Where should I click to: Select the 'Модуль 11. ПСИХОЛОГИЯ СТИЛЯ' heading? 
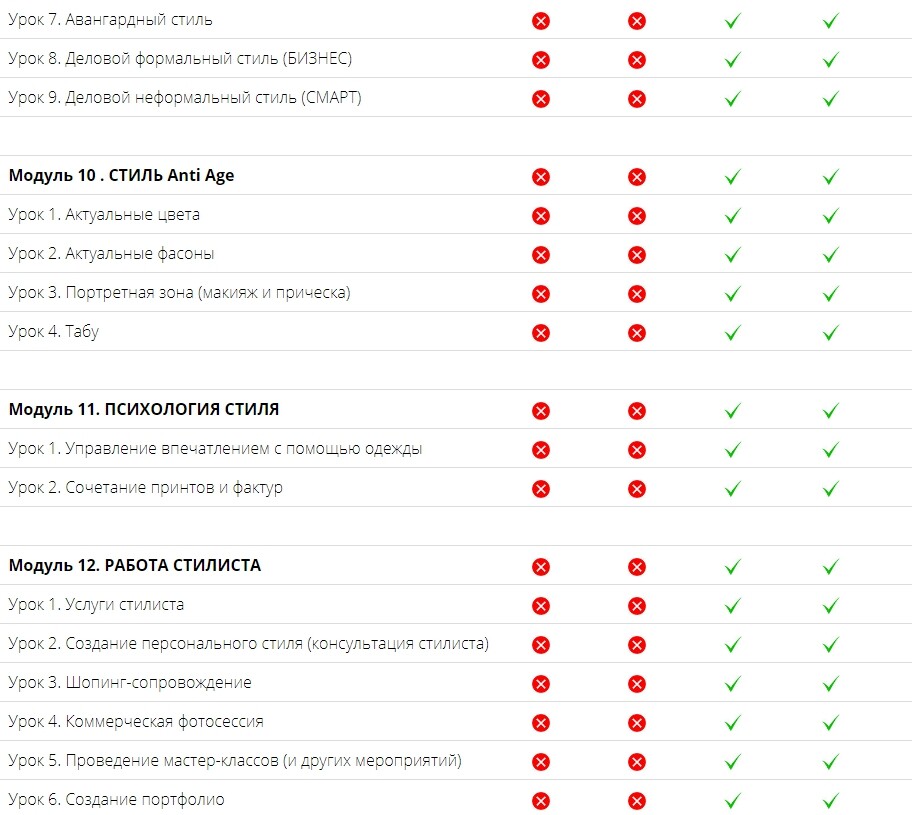point(144,409)
